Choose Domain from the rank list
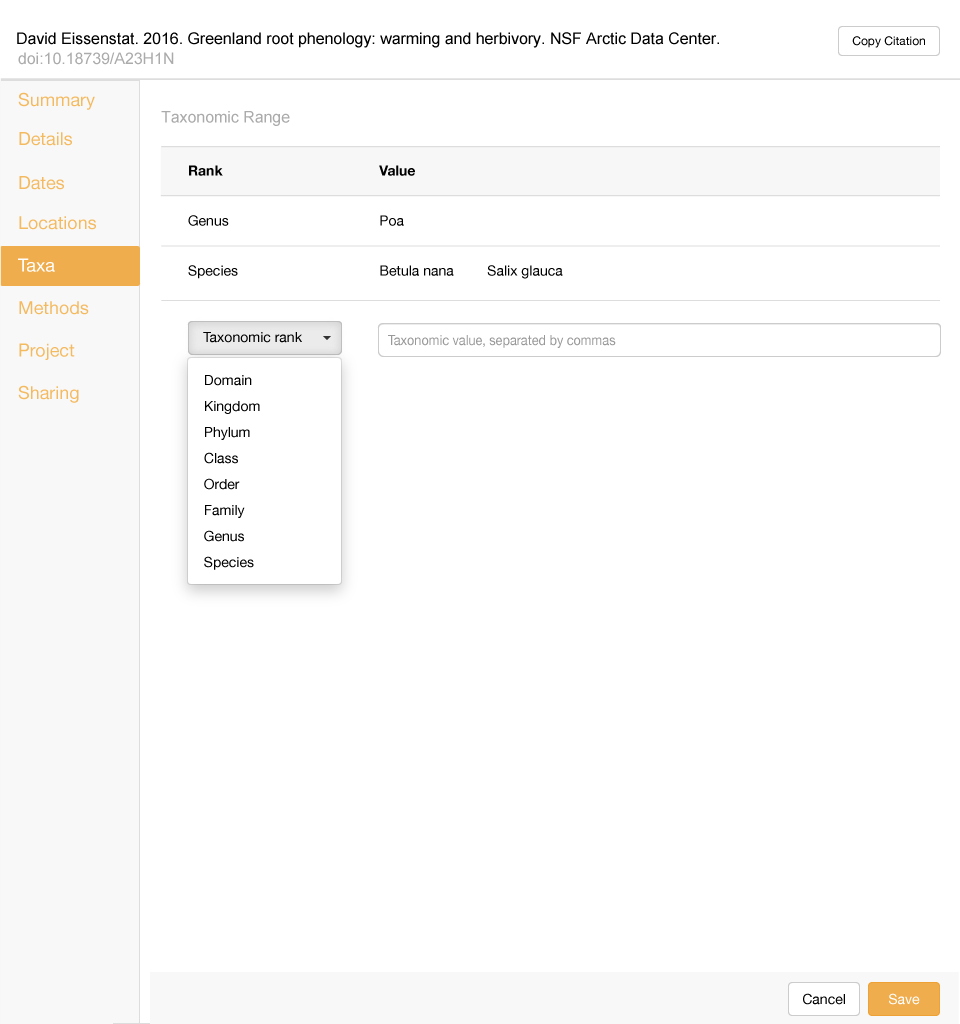Viewport: 960px width, 1024px height. click(x=227, y=380)
